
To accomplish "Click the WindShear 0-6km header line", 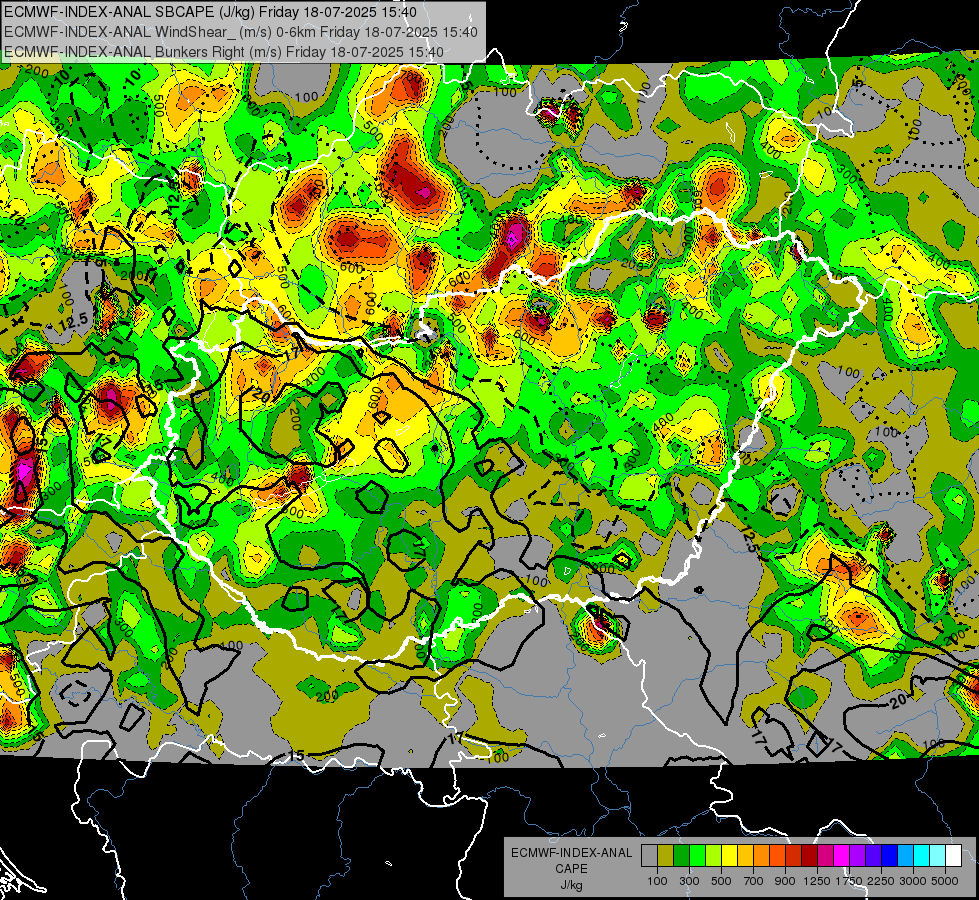I will point(241,32).
